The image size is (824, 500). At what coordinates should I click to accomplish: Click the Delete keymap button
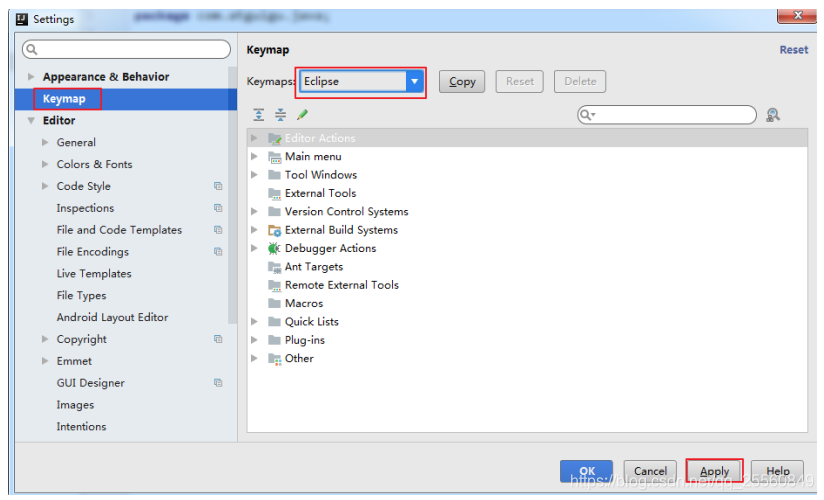pyautogui.click(x=580, y=81)
